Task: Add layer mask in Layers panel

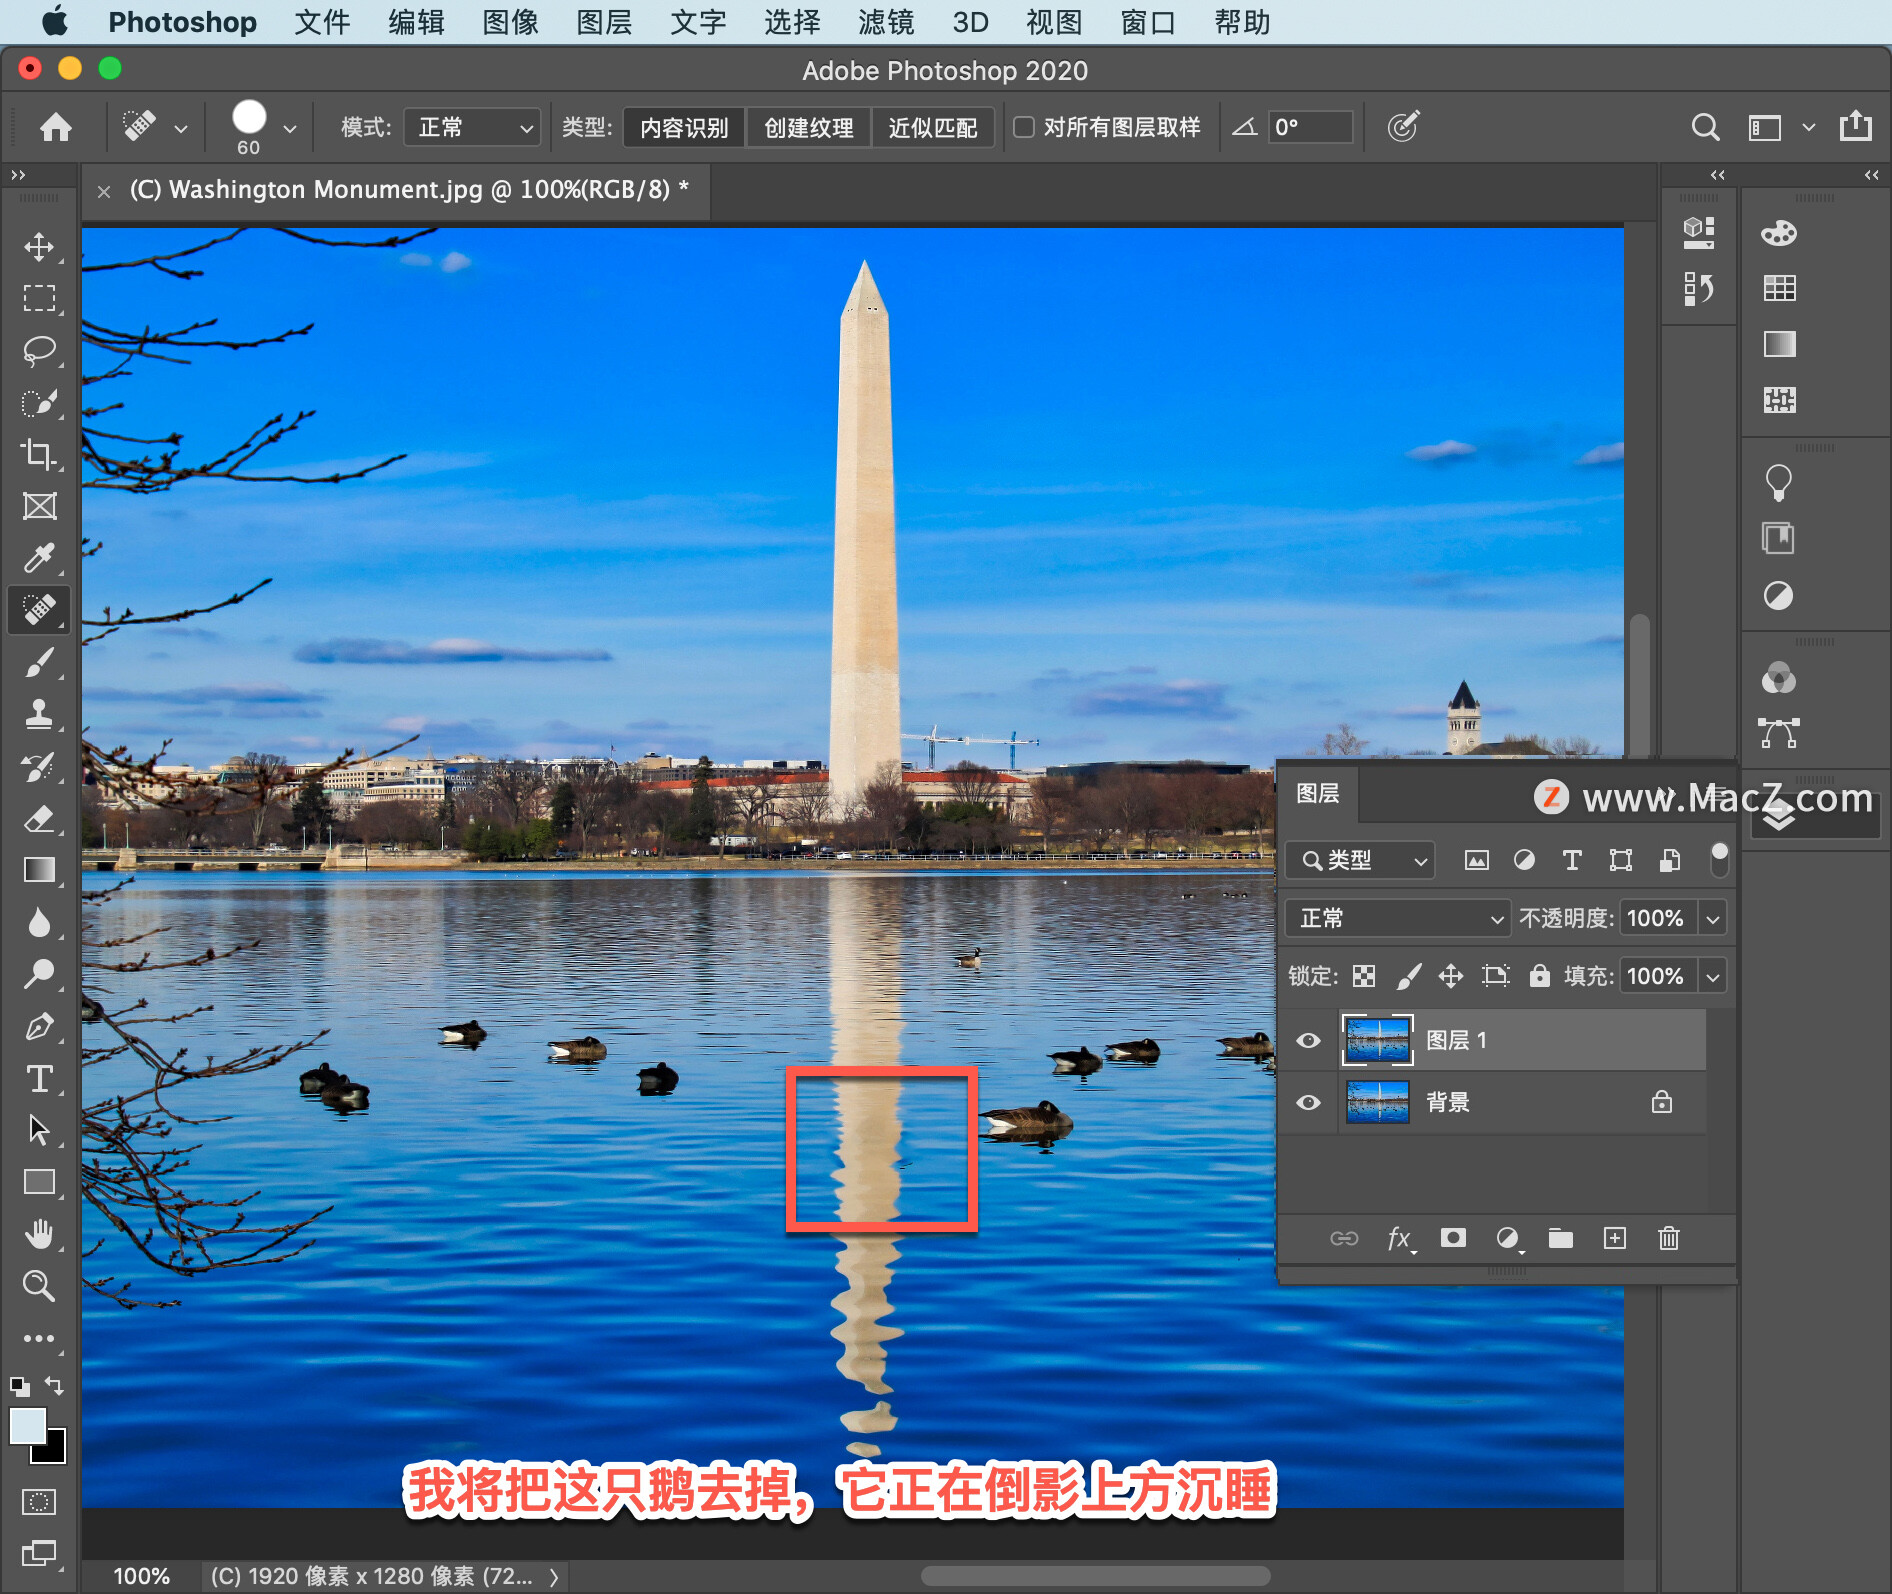Action: click(1453, 1238)
